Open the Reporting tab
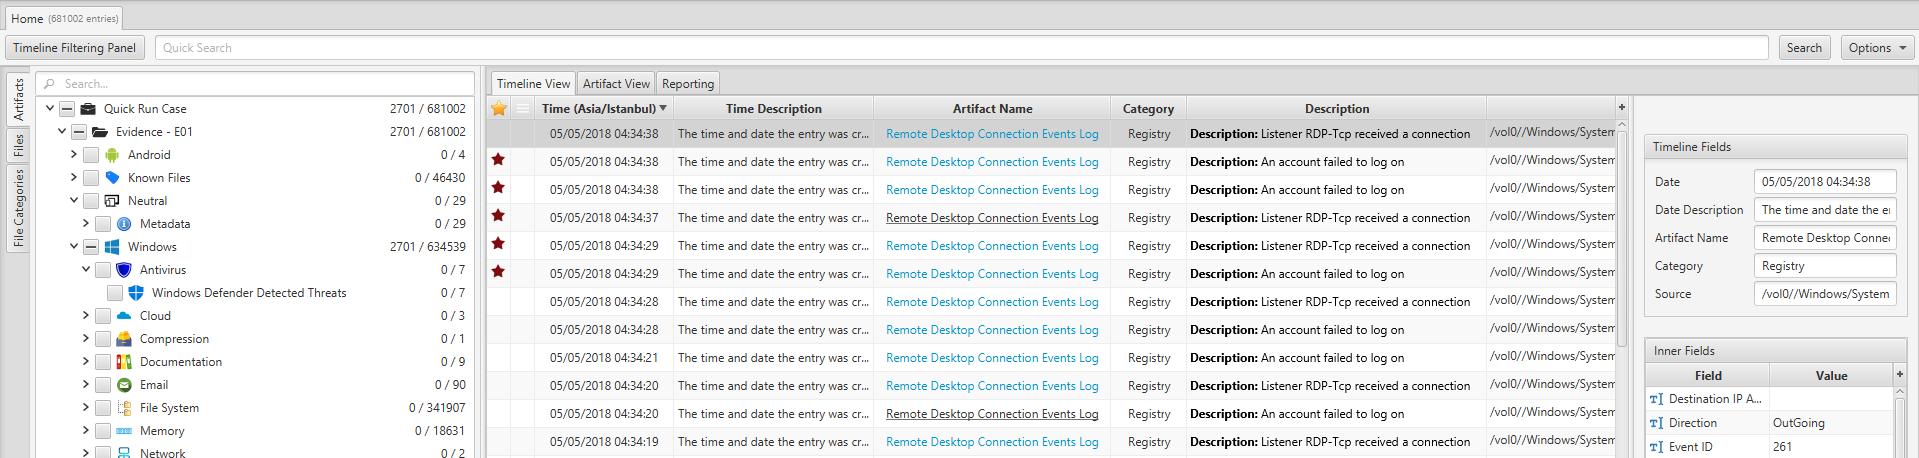 click(688, 84)
